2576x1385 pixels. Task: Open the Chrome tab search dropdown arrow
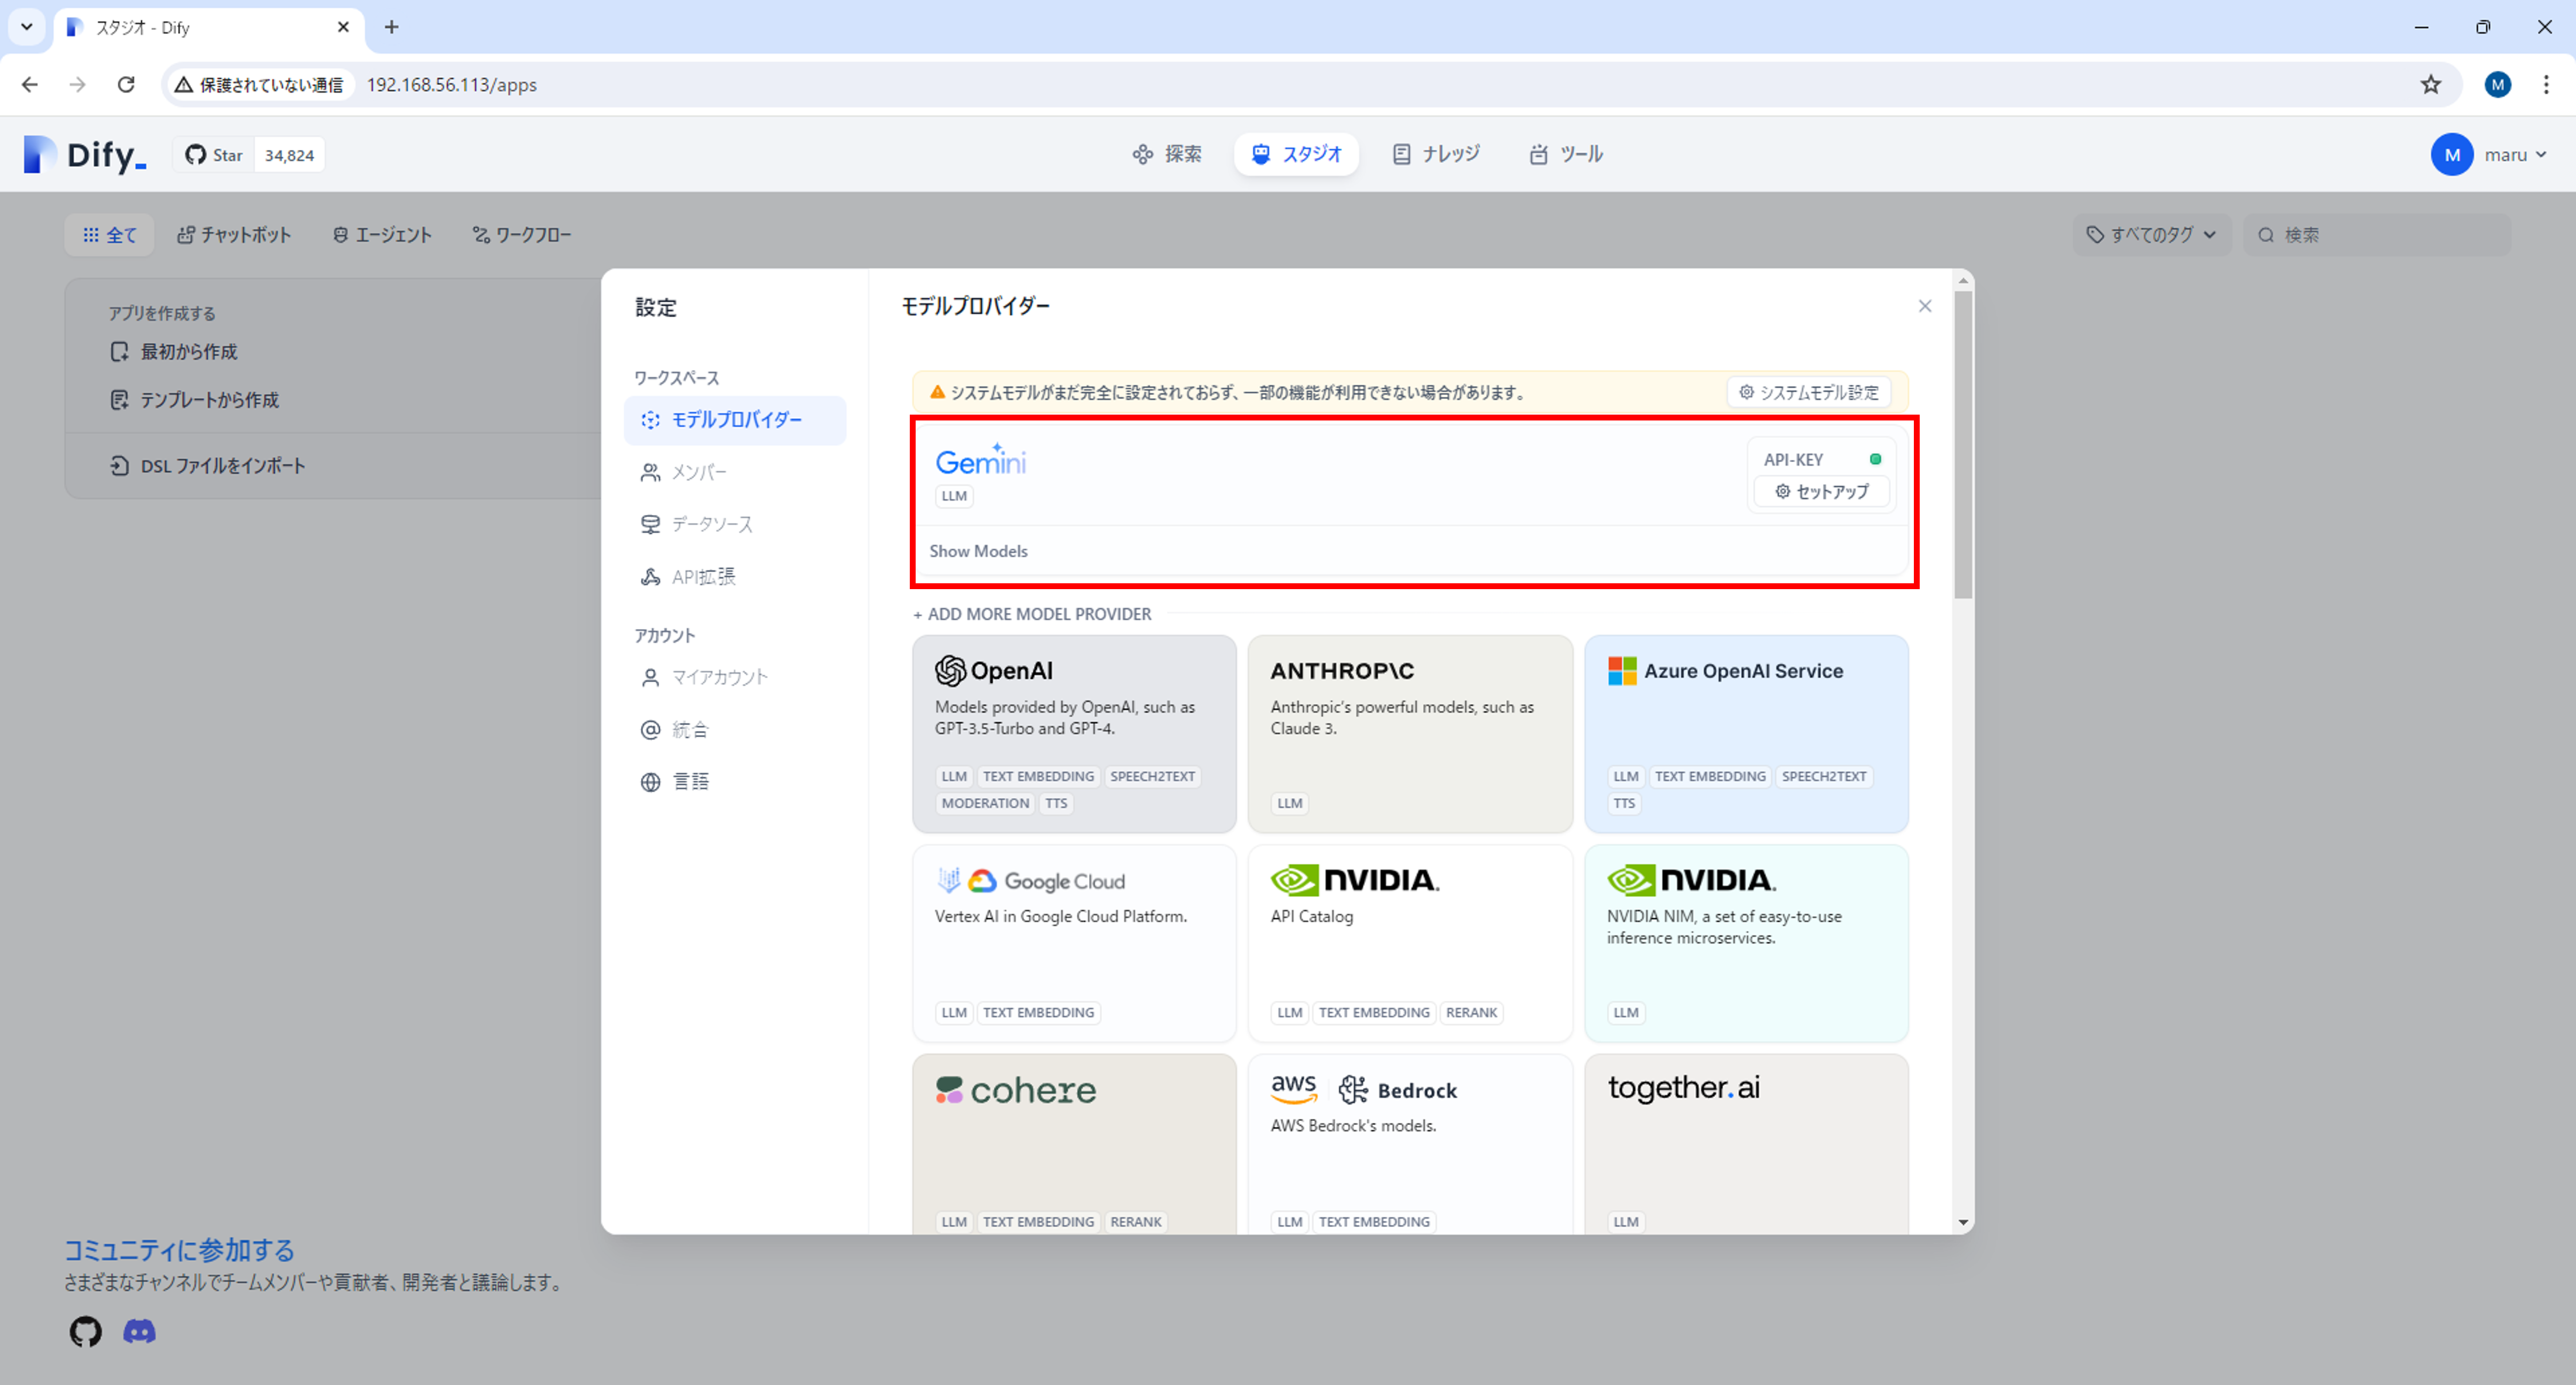coord(27,27)
